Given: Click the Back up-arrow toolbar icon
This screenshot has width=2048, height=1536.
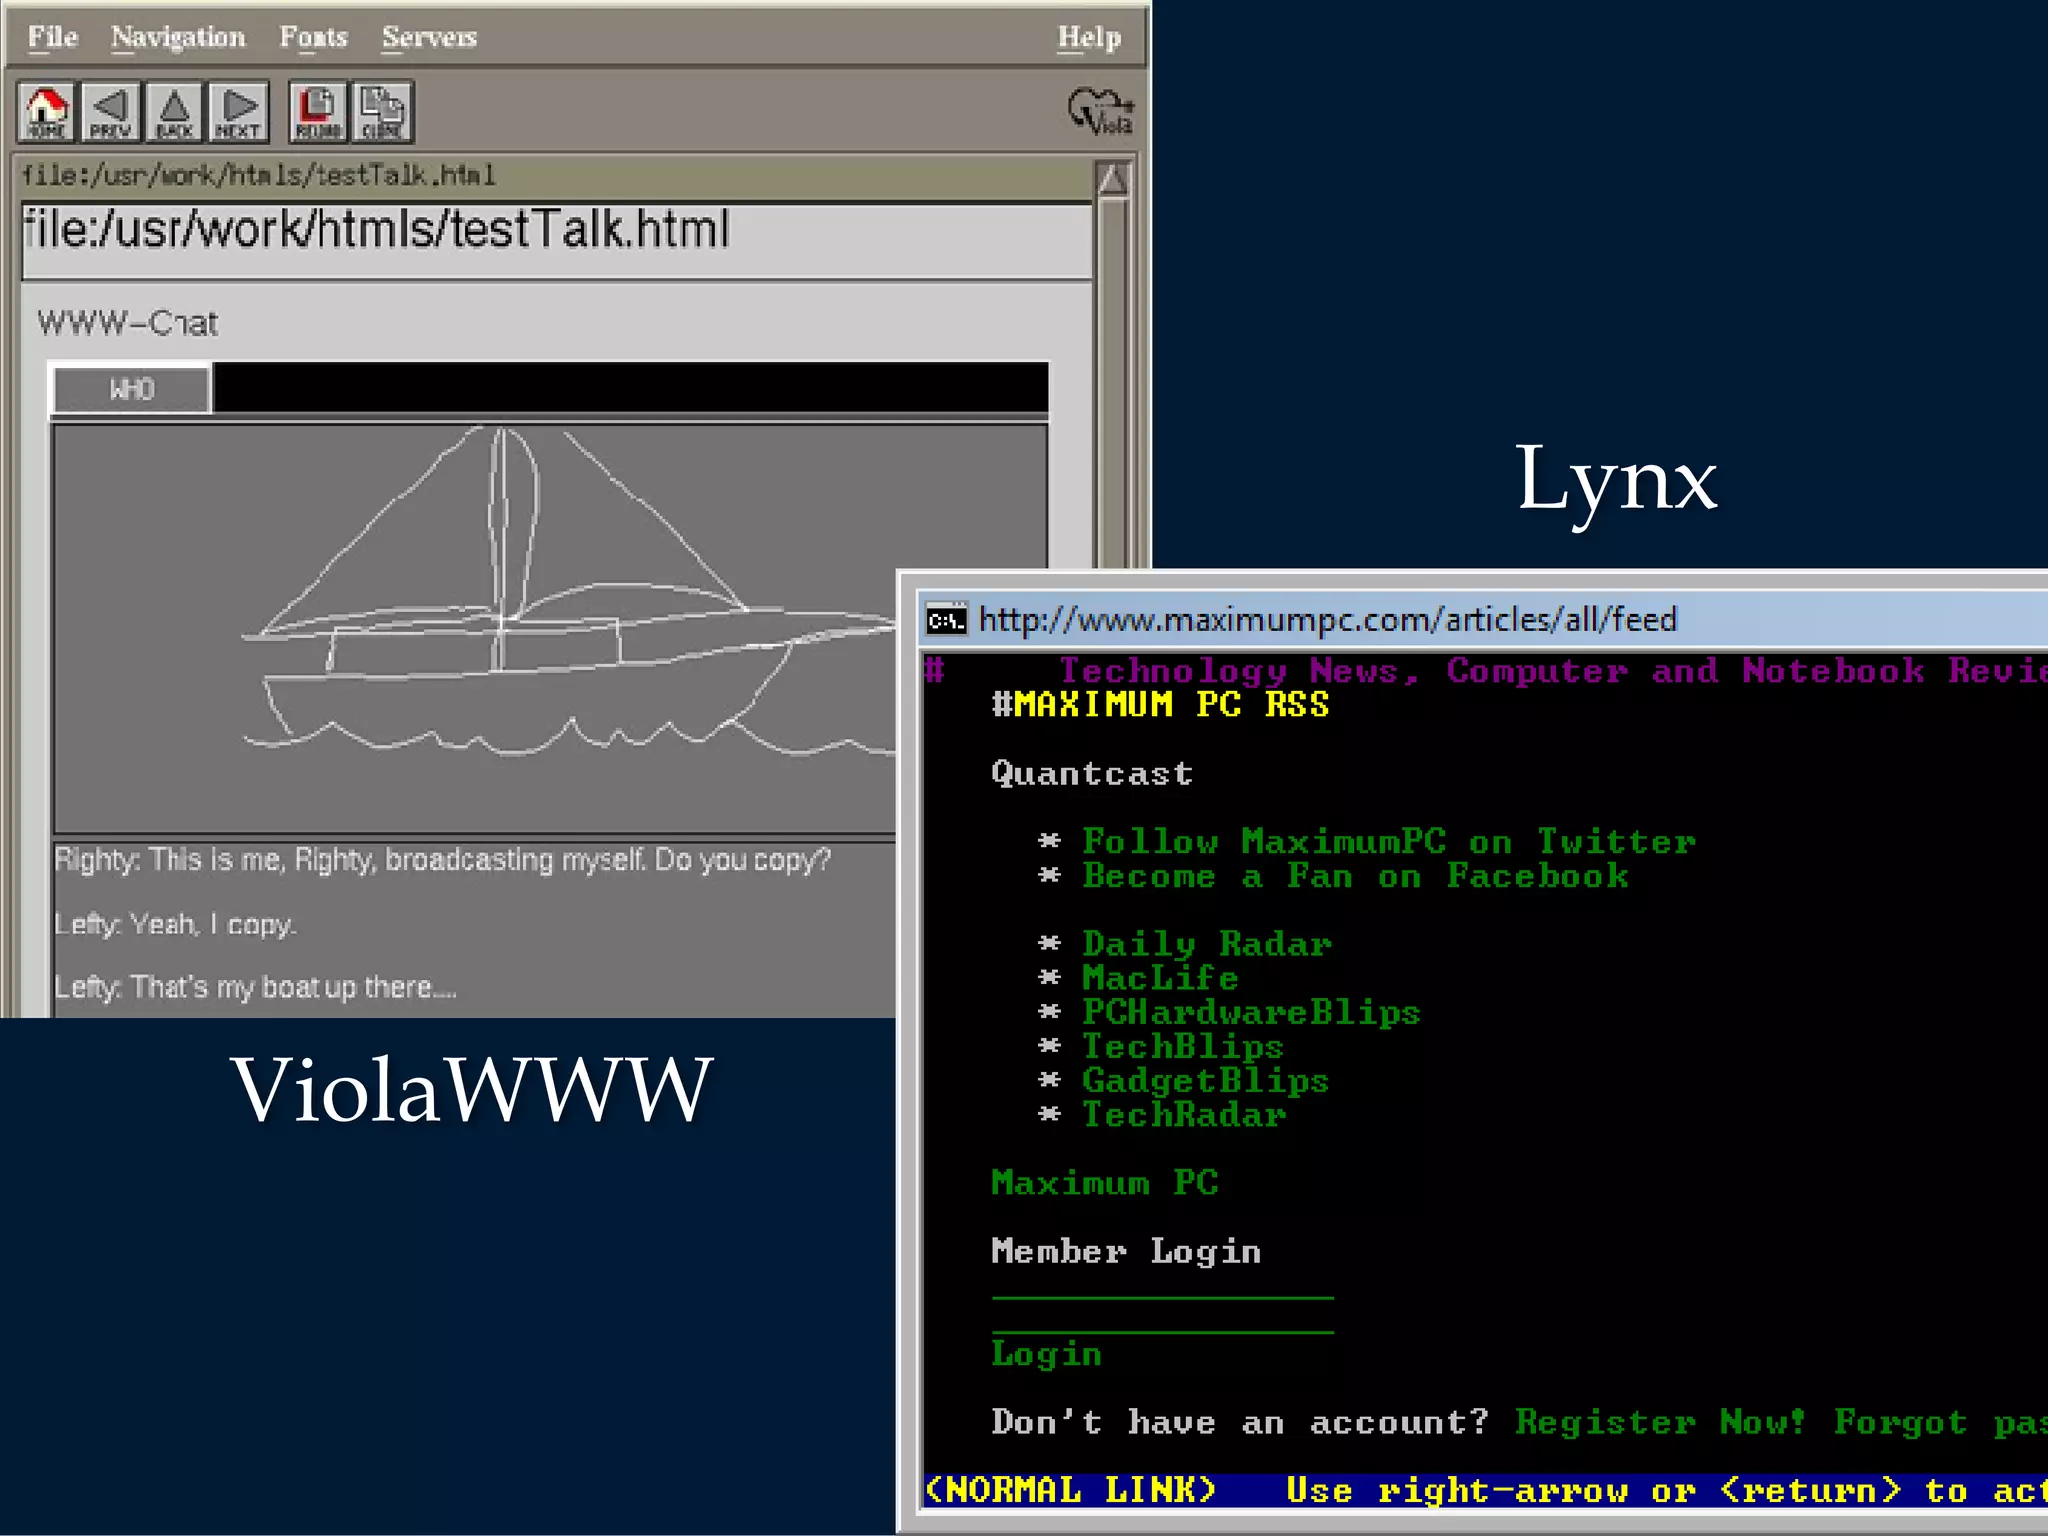Looking at the screenshot, I should pos(174,112).
